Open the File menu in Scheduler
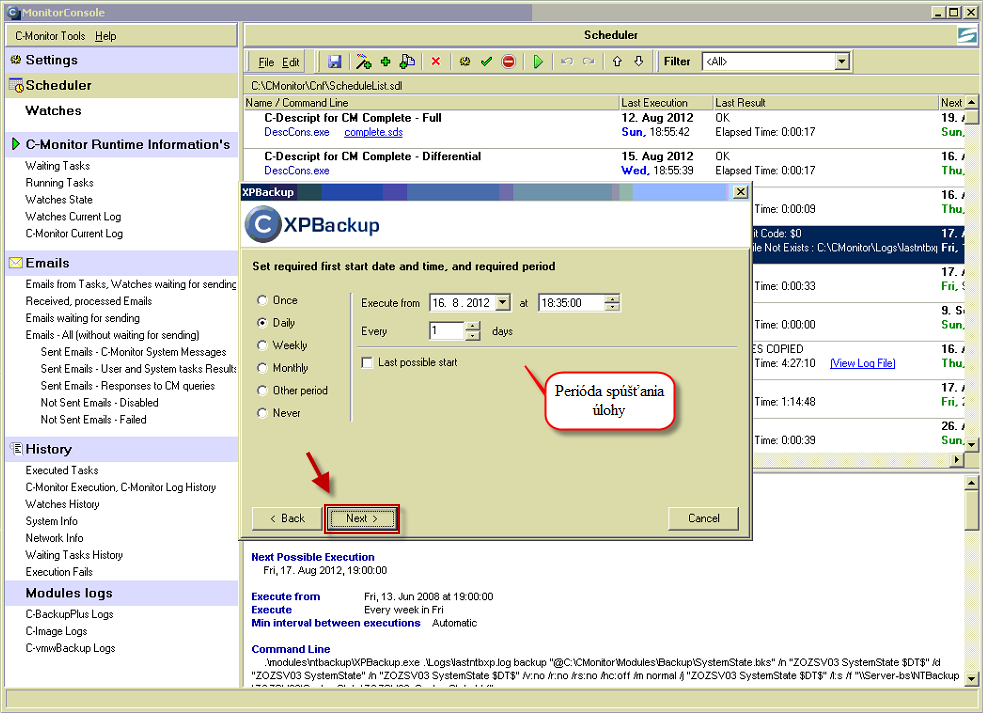The height and width of the screenshot is (713, 983). point(266,62)
